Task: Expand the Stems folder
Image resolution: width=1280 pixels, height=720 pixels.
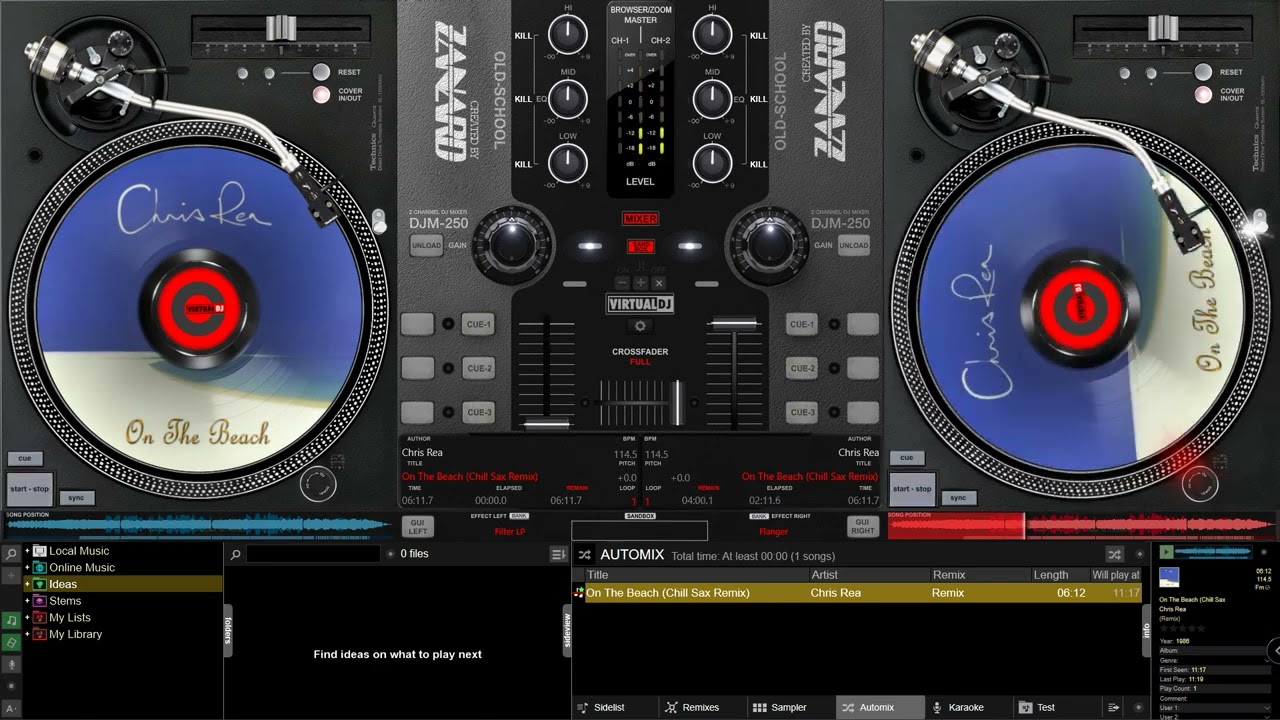Action: click(x=27, y=601)
